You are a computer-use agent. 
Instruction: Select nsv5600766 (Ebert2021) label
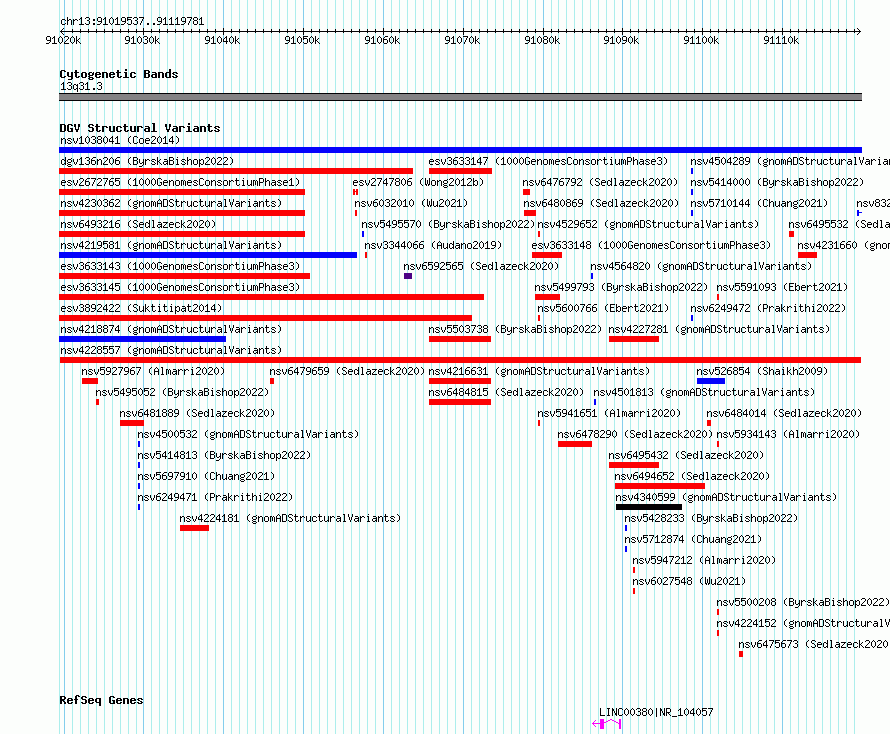(x=603, y=308)
